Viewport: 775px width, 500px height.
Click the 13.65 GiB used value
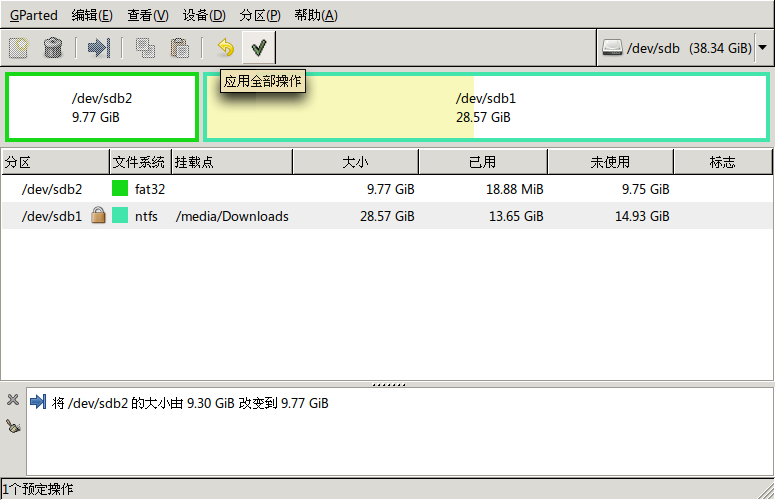click(x=516, y=216)
